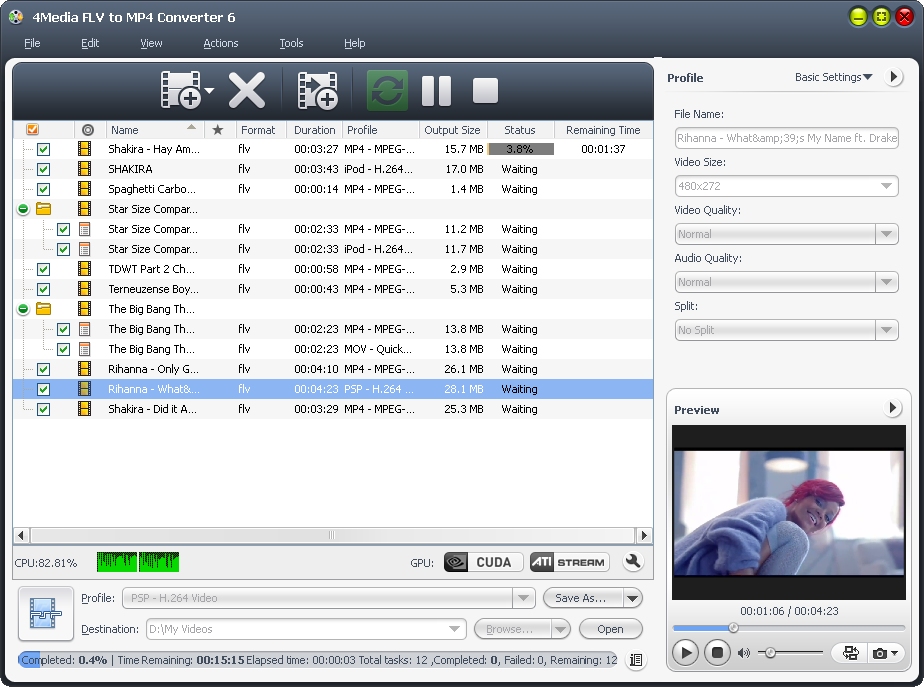Open the Video Size combo box
The height and width of the screenshot is (687, 924).
click(x=786, y=186)
